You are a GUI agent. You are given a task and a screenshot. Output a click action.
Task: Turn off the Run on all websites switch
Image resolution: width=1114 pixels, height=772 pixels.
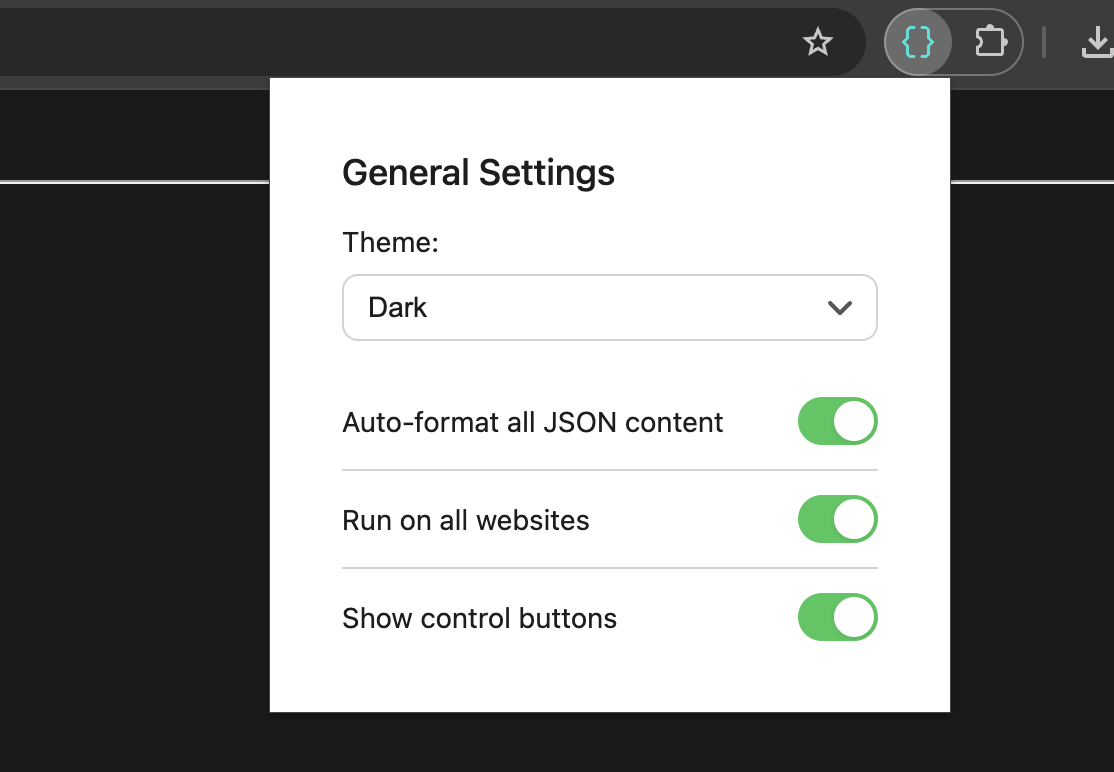837,520
